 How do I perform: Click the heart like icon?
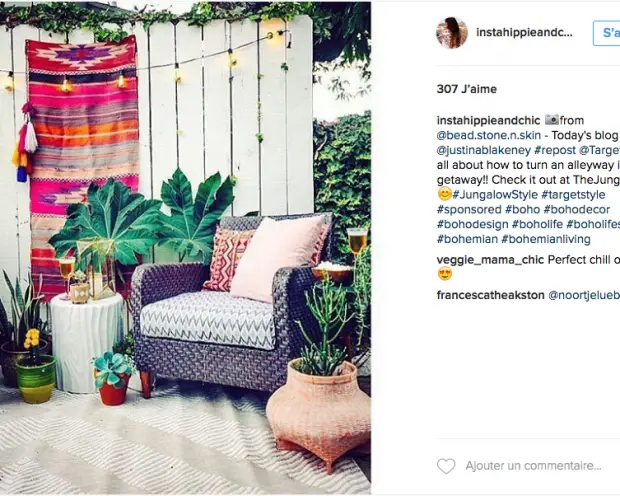point(446,466)
